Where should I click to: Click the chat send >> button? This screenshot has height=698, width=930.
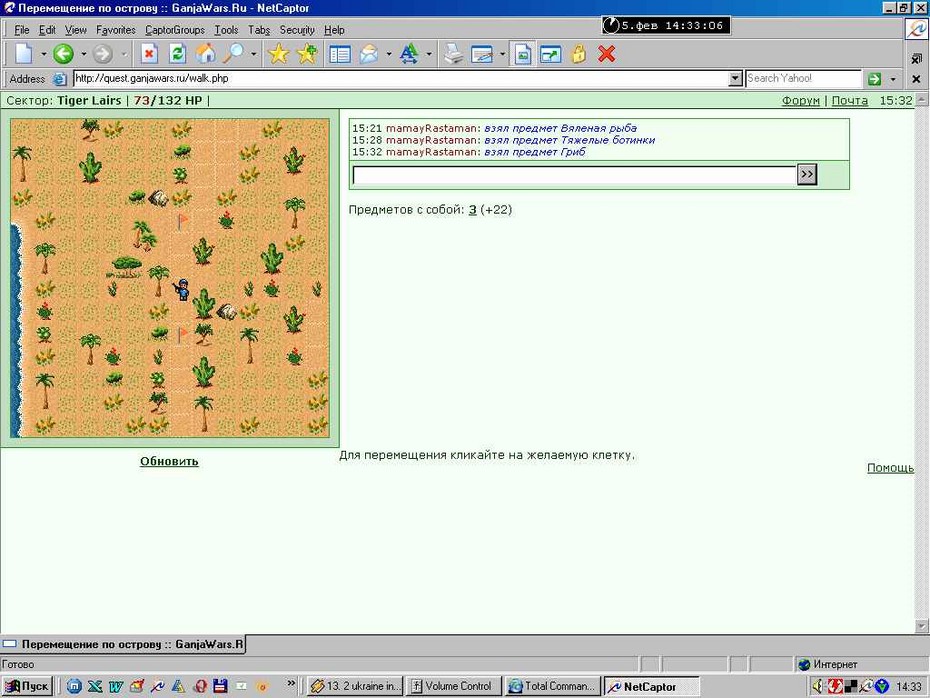coord(807,174)
